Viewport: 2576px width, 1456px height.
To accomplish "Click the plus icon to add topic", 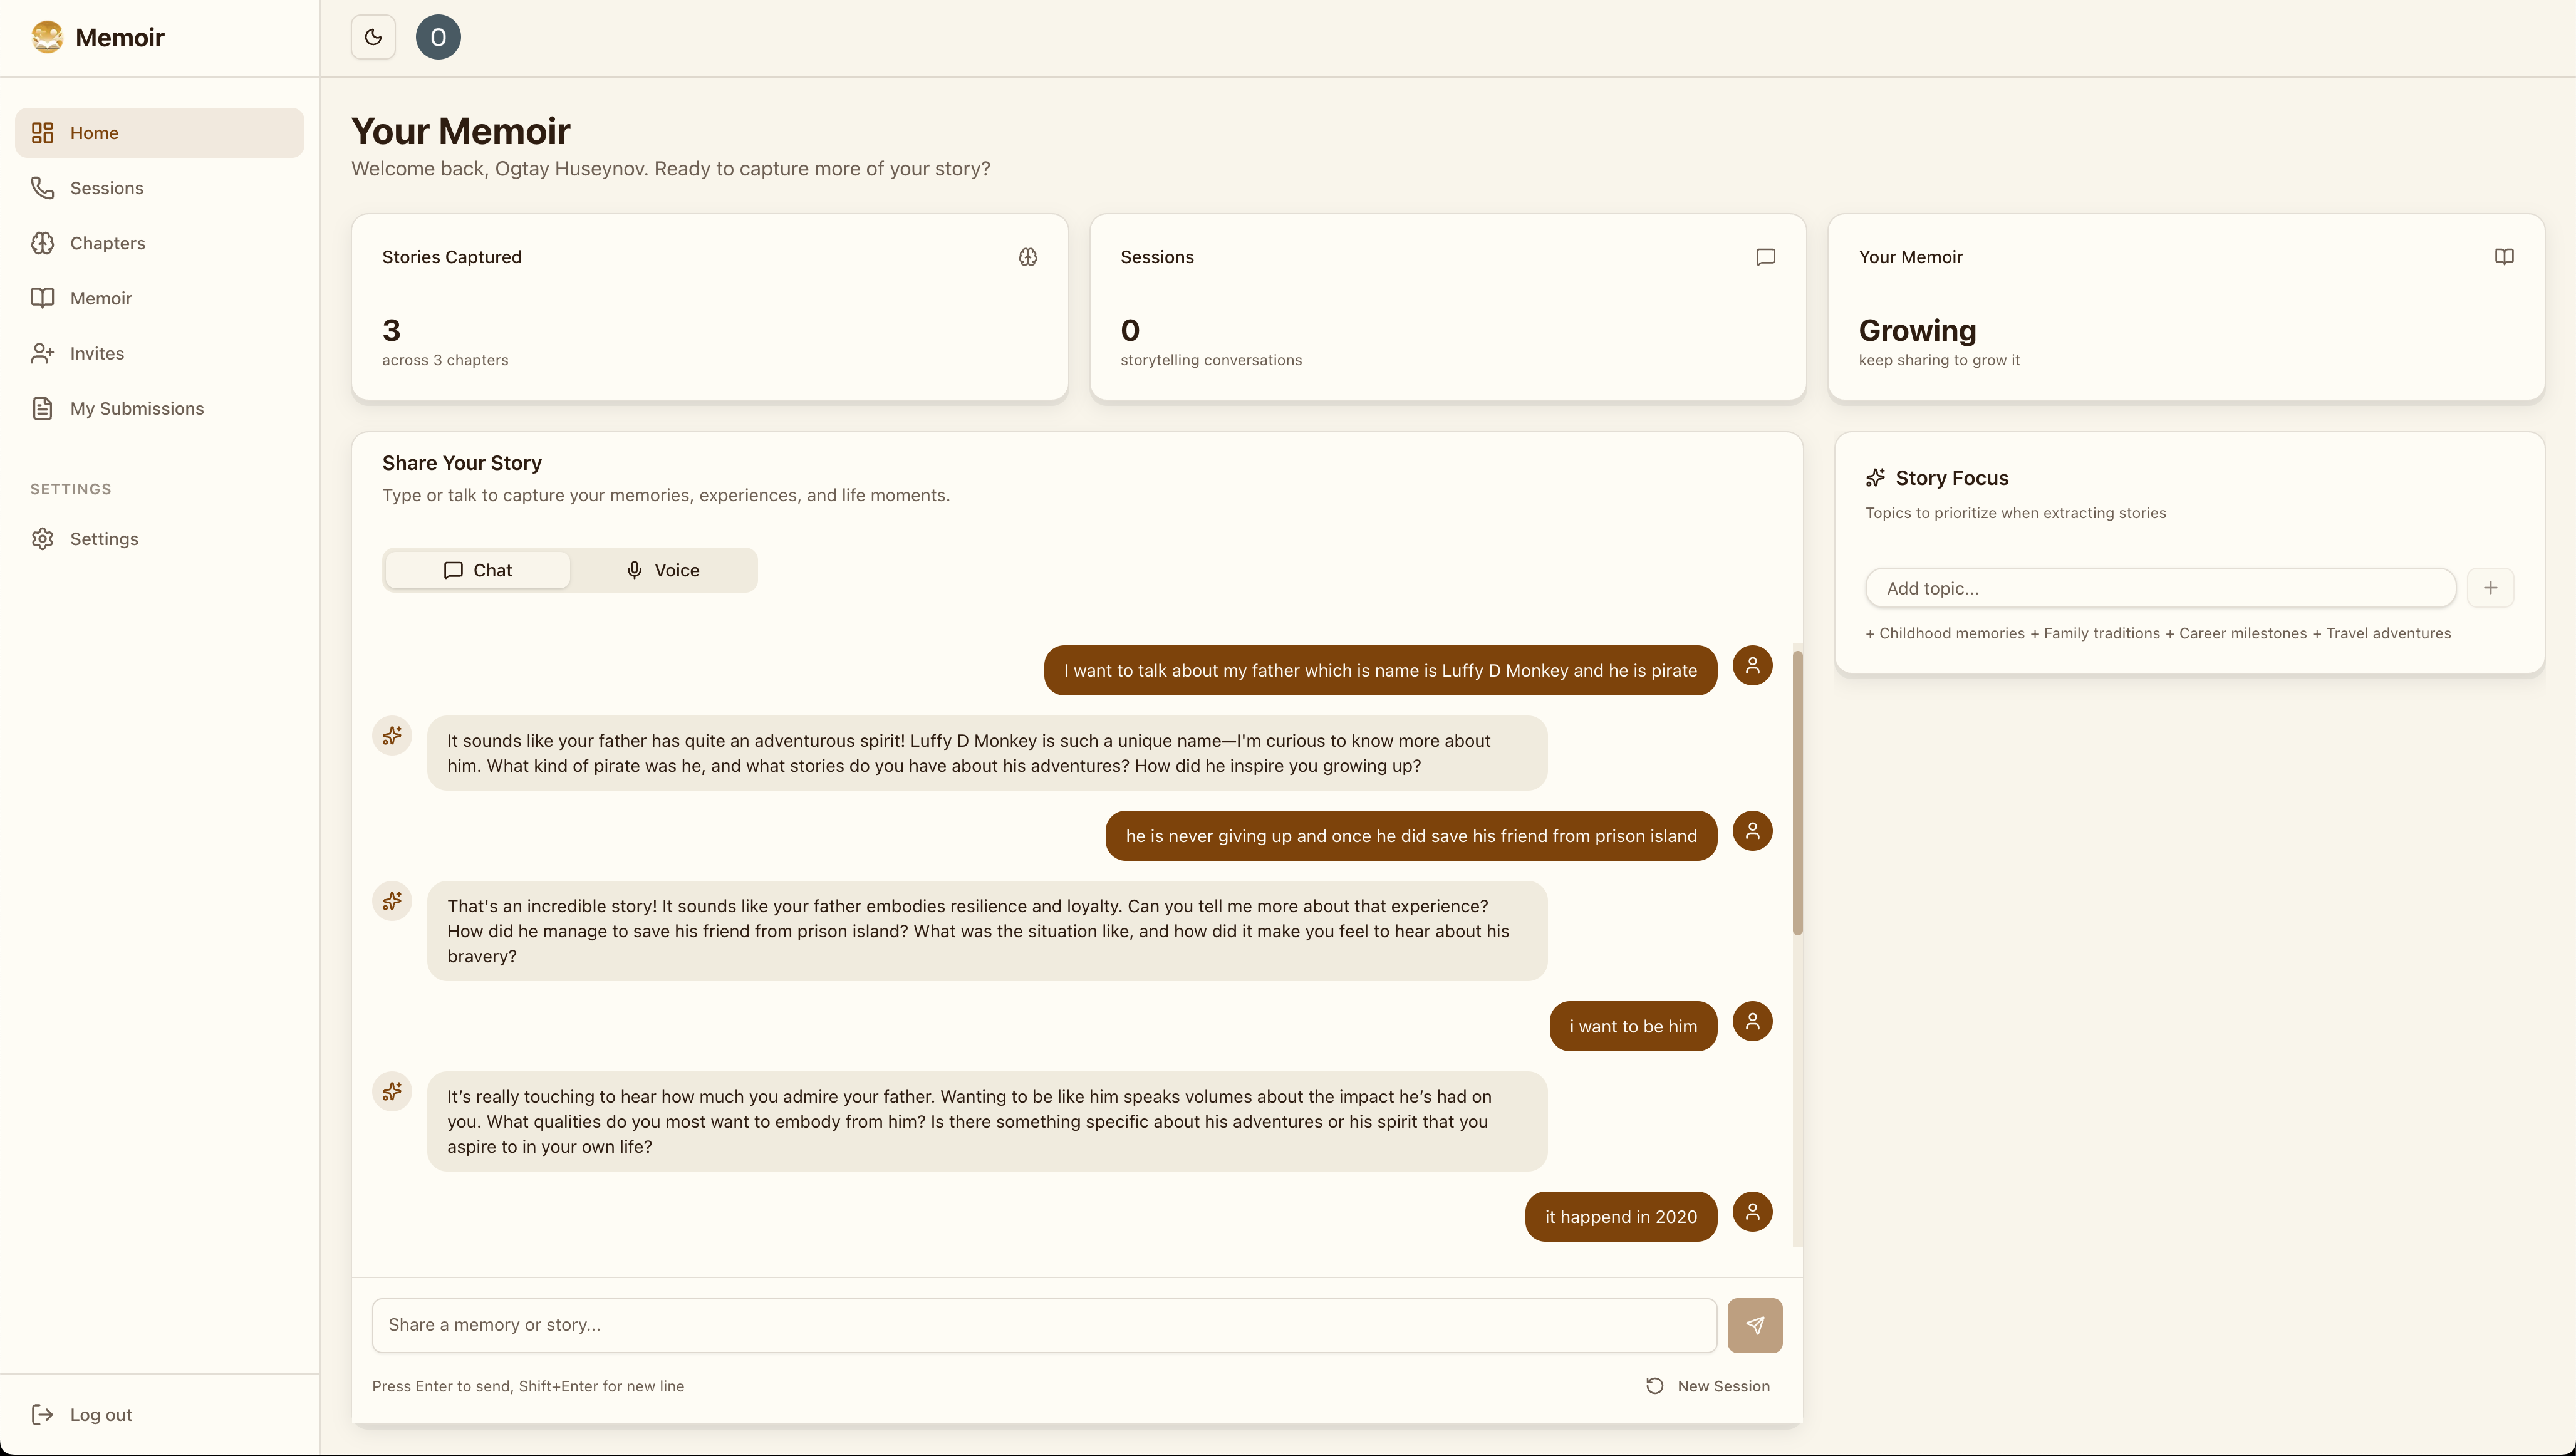I will click(2490, 588).
